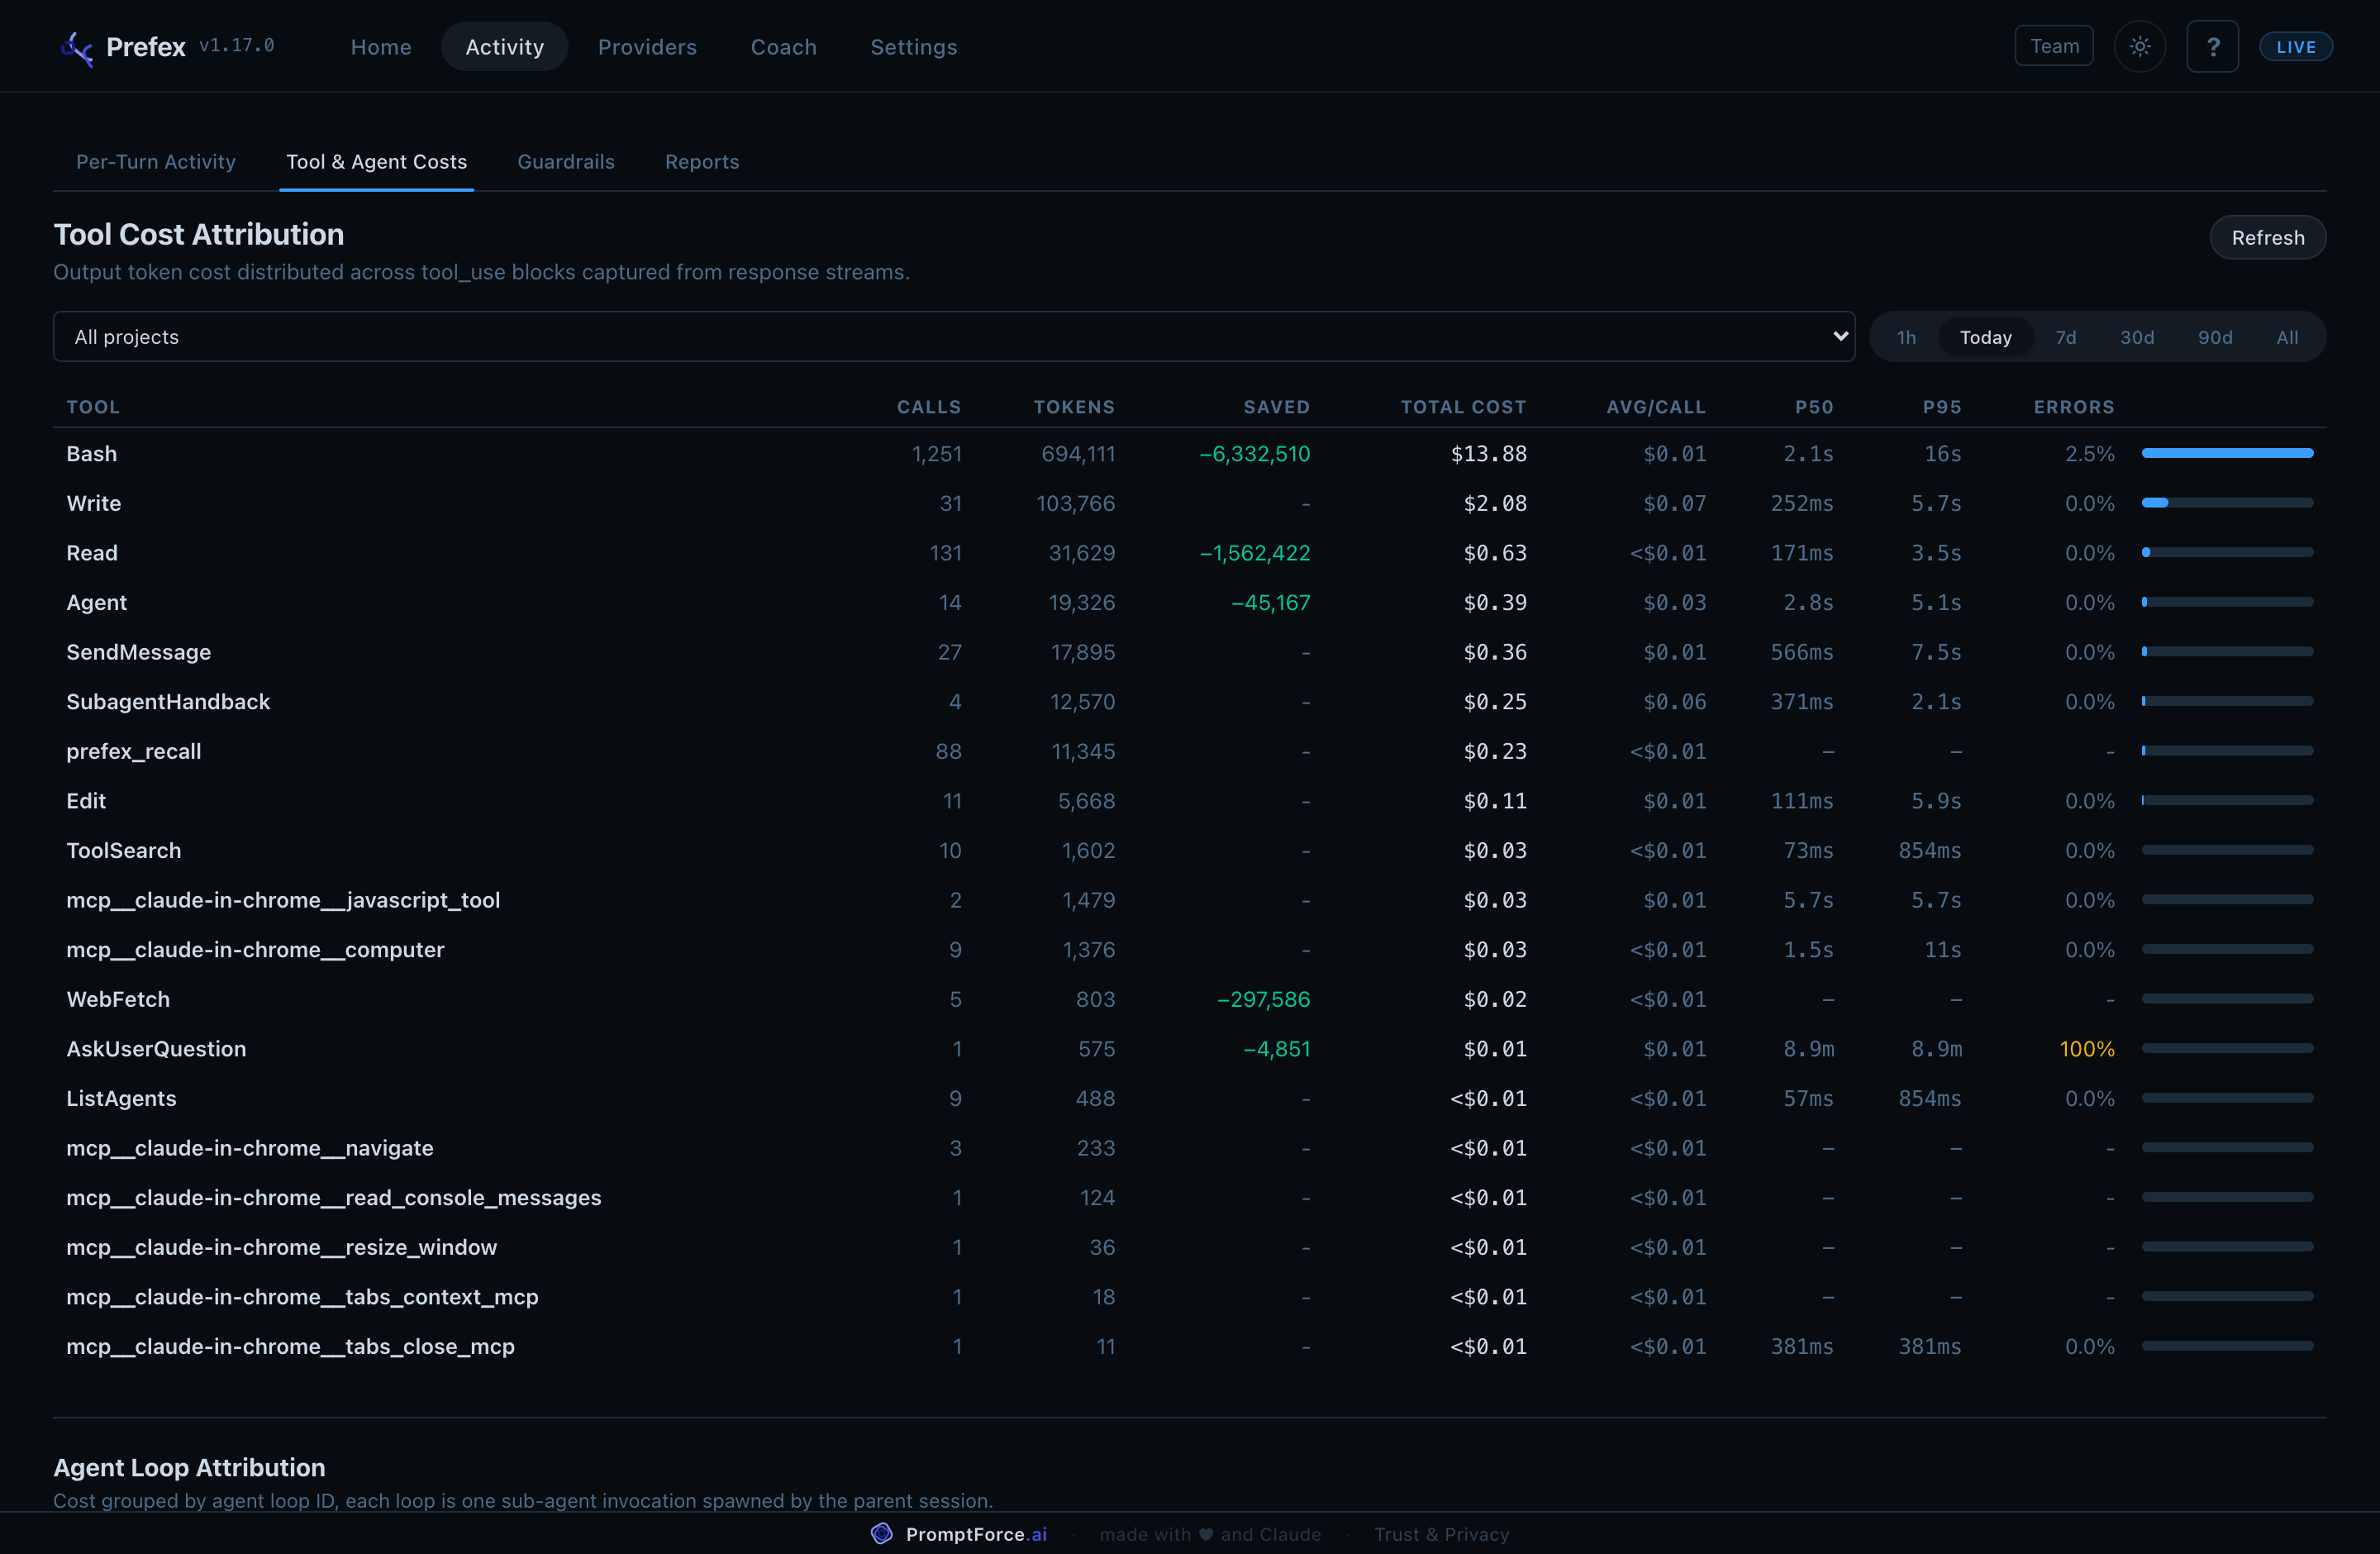
Task: Click the ListAgents tool row name
Action: point(121,1098)
